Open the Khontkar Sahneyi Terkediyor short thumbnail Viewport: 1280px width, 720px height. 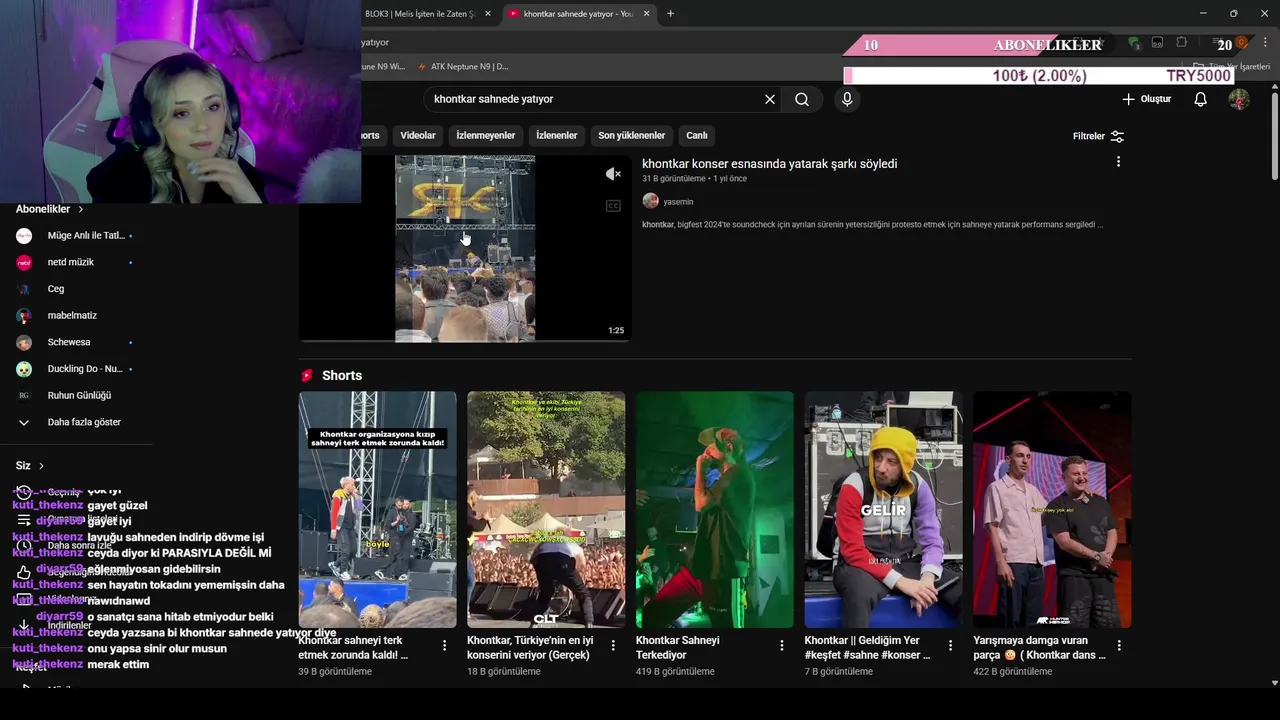pos(715,509)
